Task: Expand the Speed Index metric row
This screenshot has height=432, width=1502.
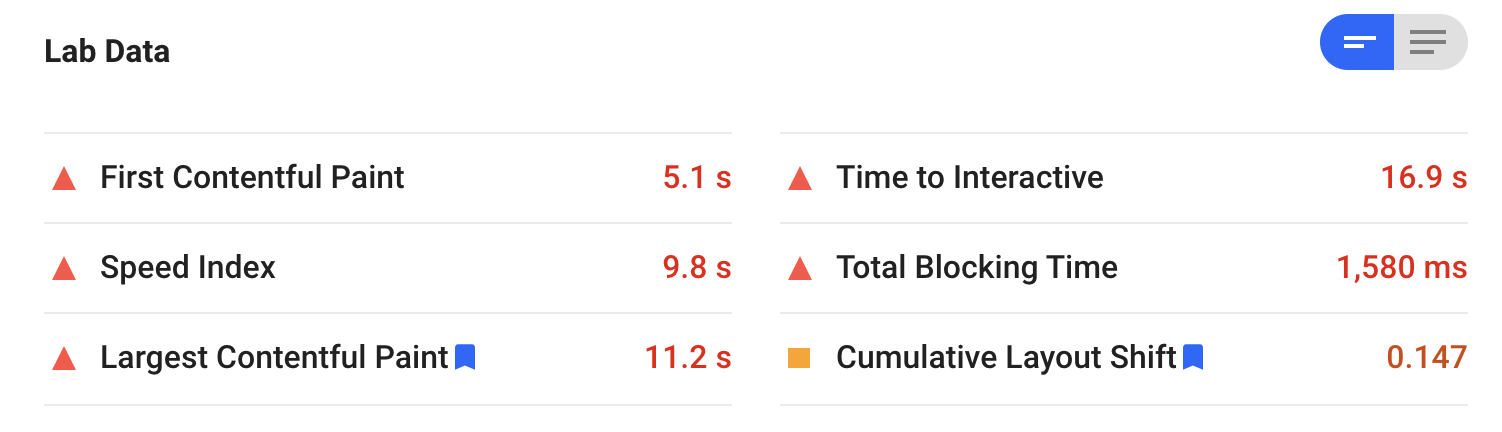Action: (388, 268)
